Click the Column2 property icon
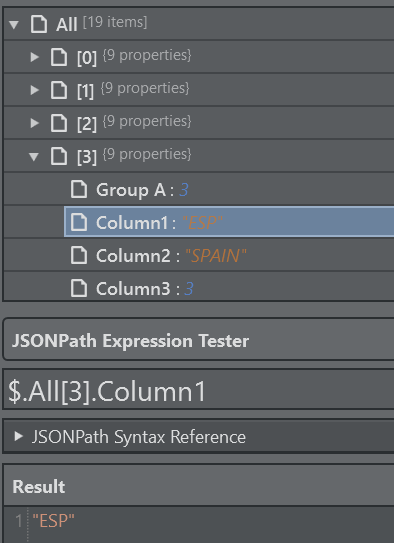 coord(79,255)
